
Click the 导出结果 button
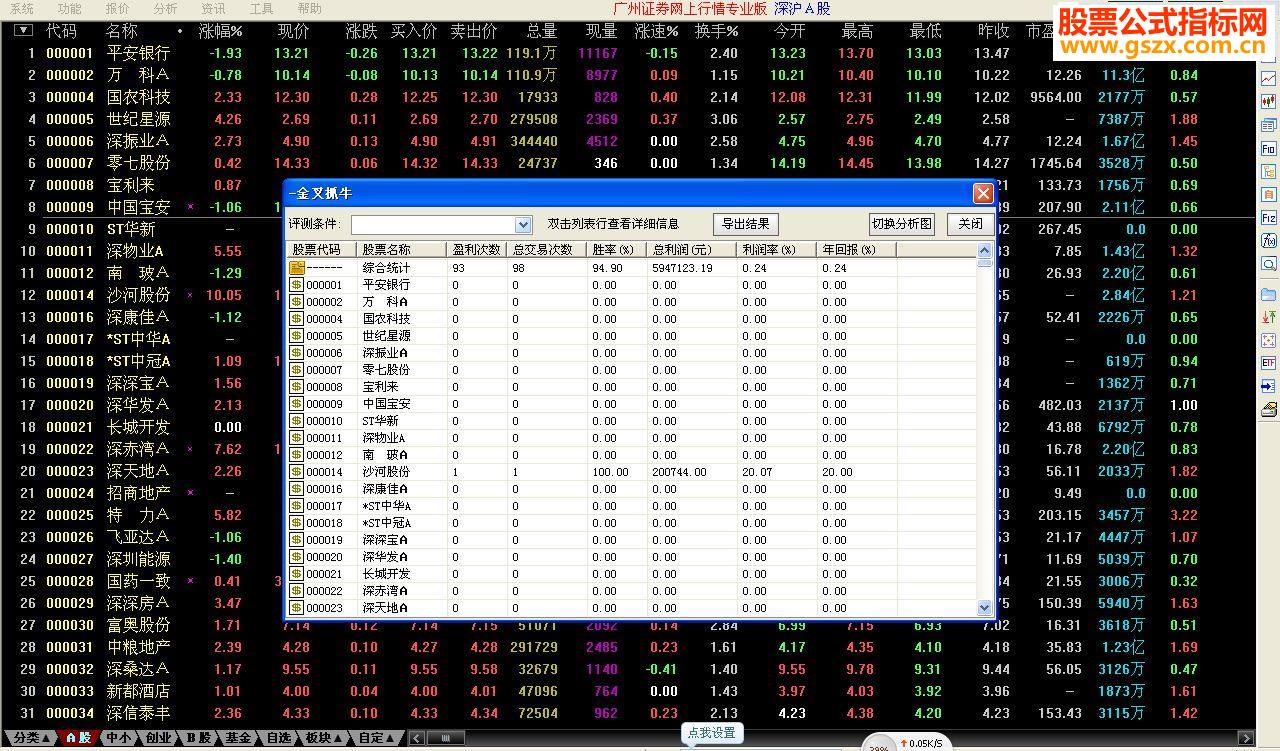[746, 224]
